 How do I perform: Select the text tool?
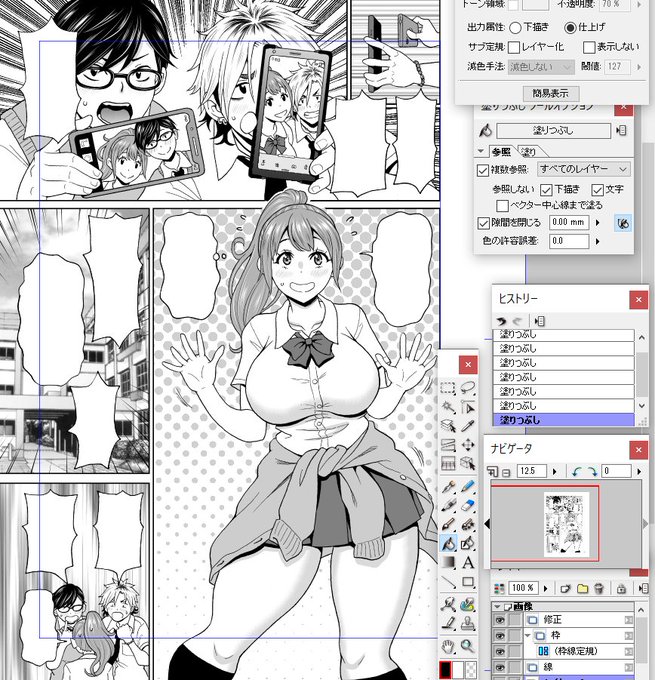click(467, 562)
